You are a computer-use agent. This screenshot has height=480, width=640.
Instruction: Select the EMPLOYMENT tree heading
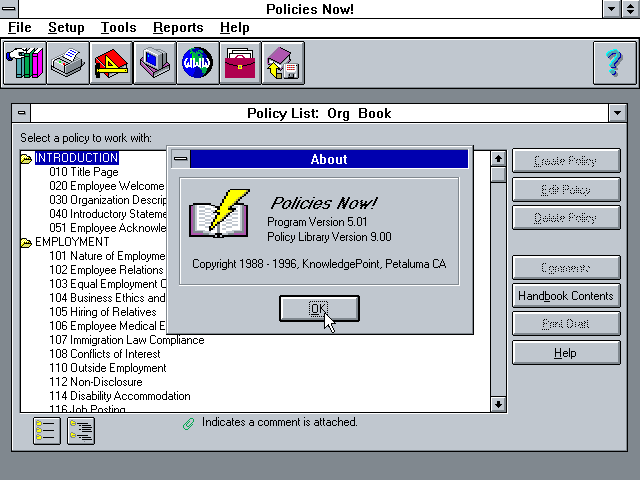click(72, 242)
